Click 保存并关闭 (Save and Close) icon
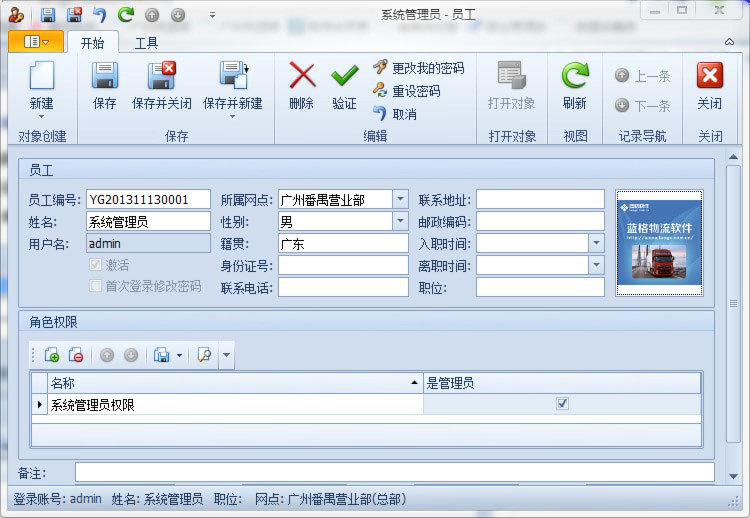 pyautogui.click(x=161, y=78)
